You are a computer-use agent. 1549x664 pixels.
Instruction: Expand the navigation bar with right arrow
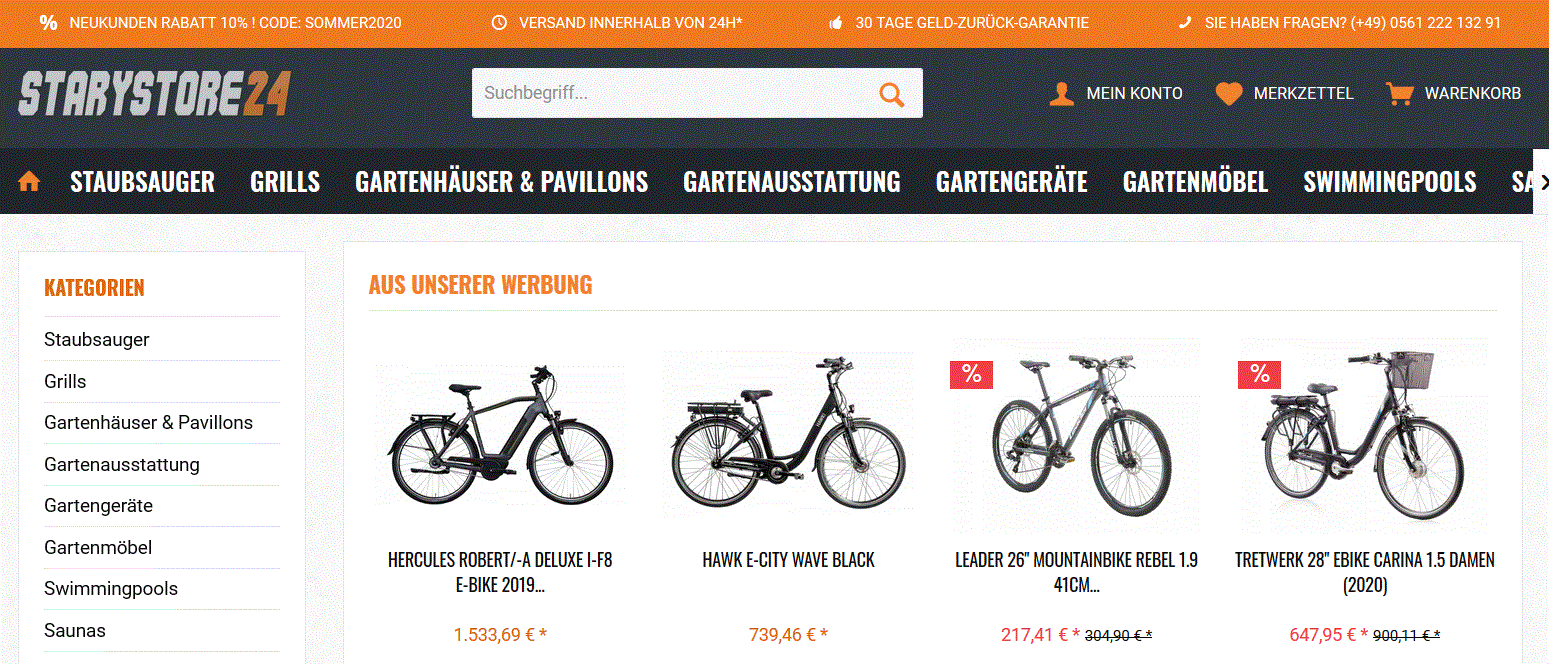pyautogui.click(x=1541, y=182)
